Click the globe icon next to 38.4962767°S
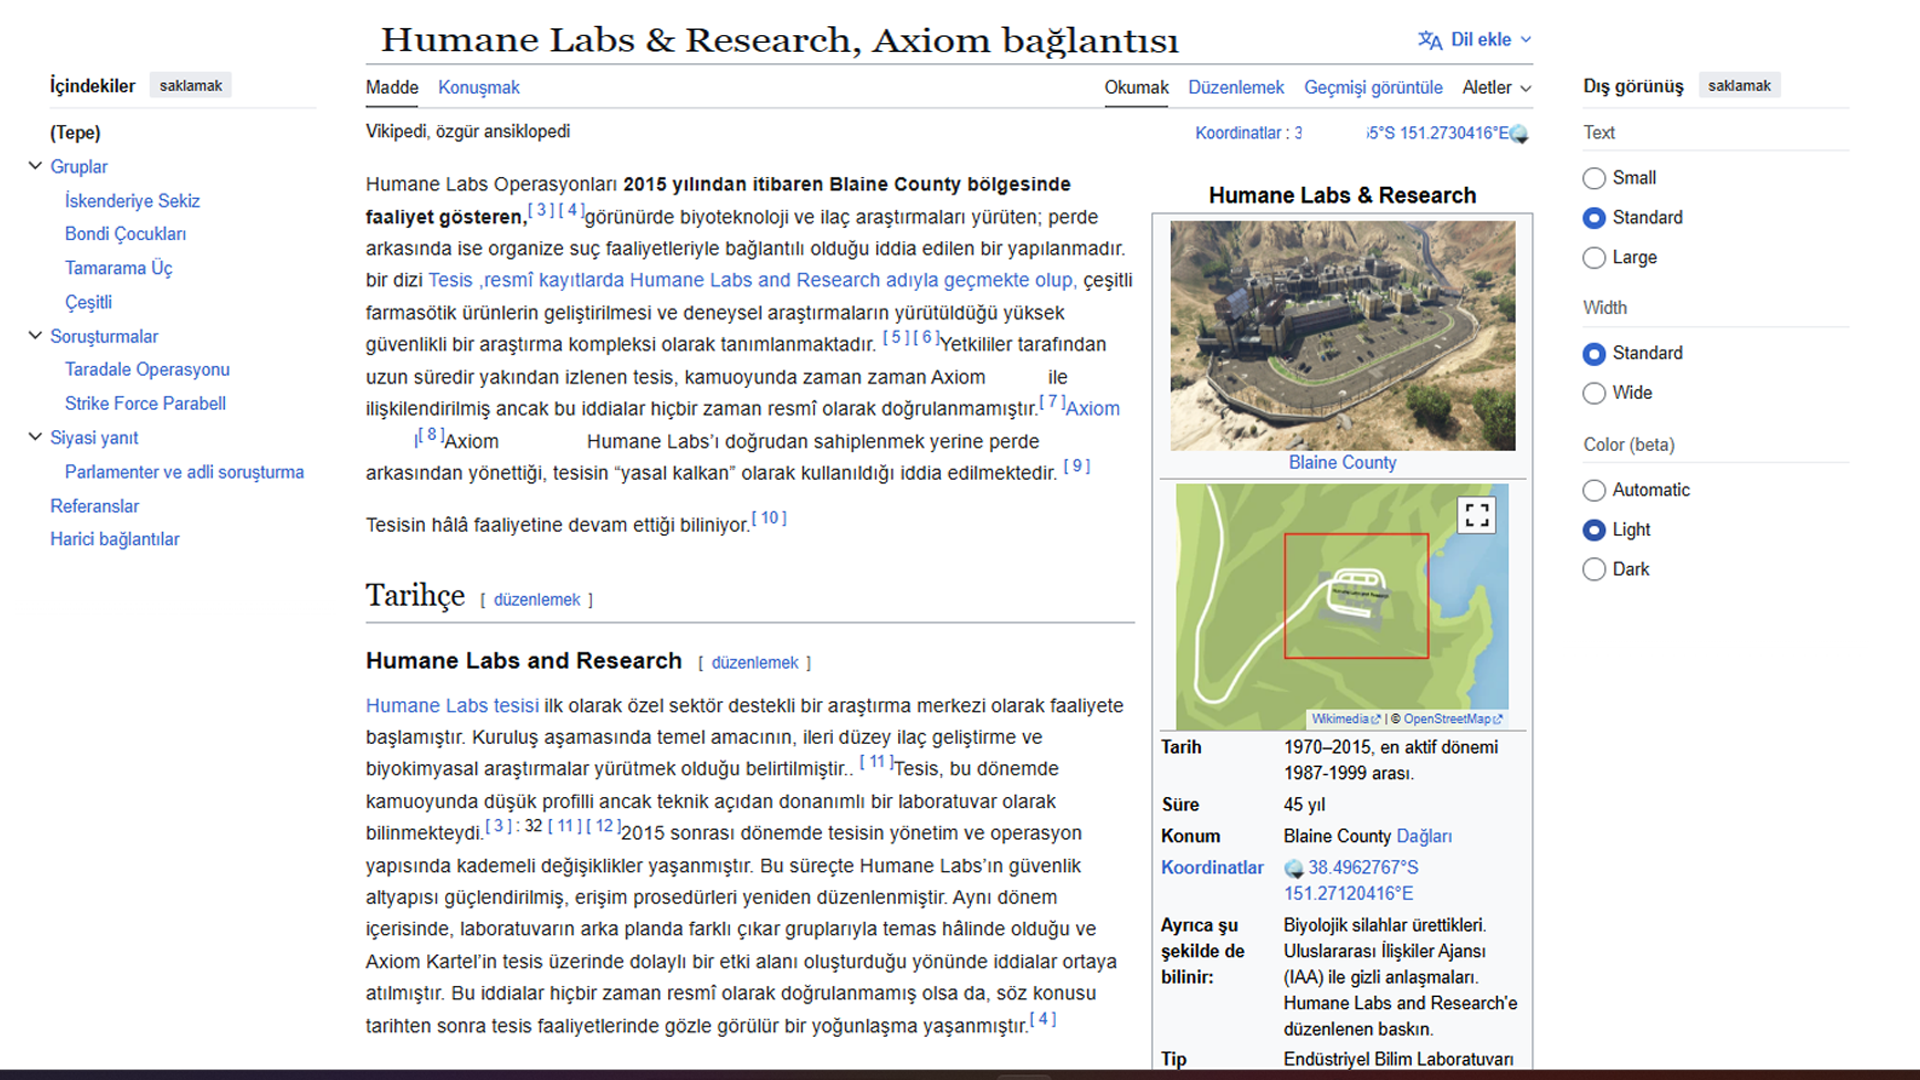Viewport: 1920px width, 1080px height. coord(1294,868)
